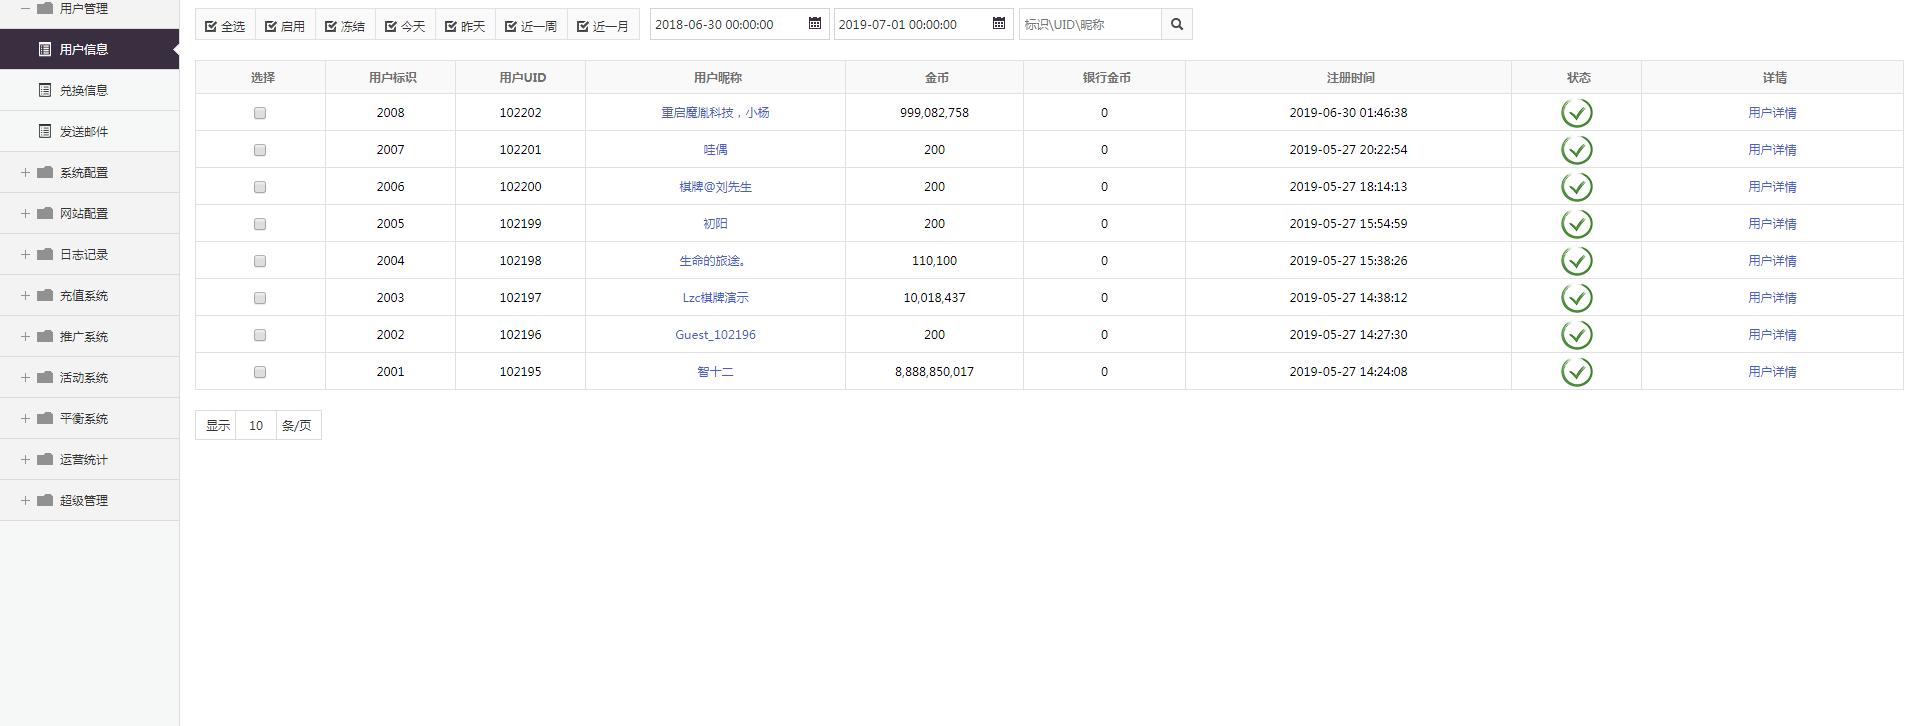This screenshot has height=726, width=1919.
Task: Filter by 近一周 button
Action: coord(531,25)
